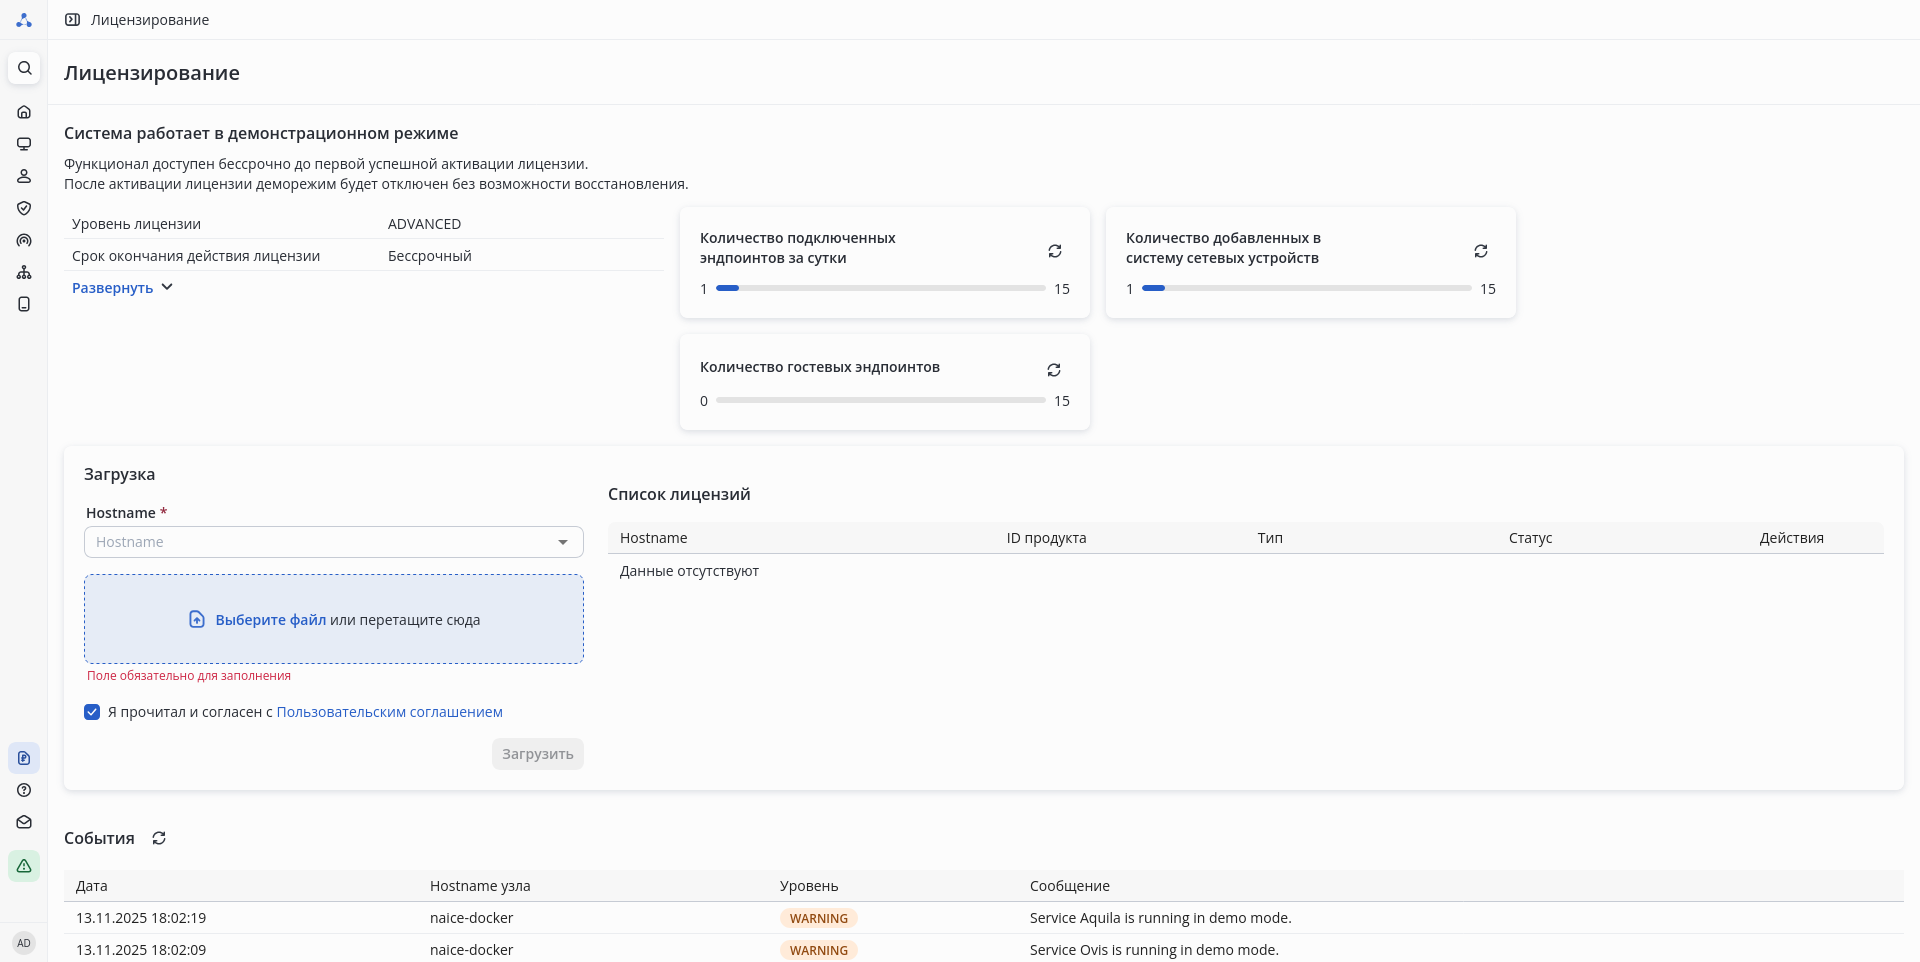Open the question mark help icon

click(x=24, y=790)
